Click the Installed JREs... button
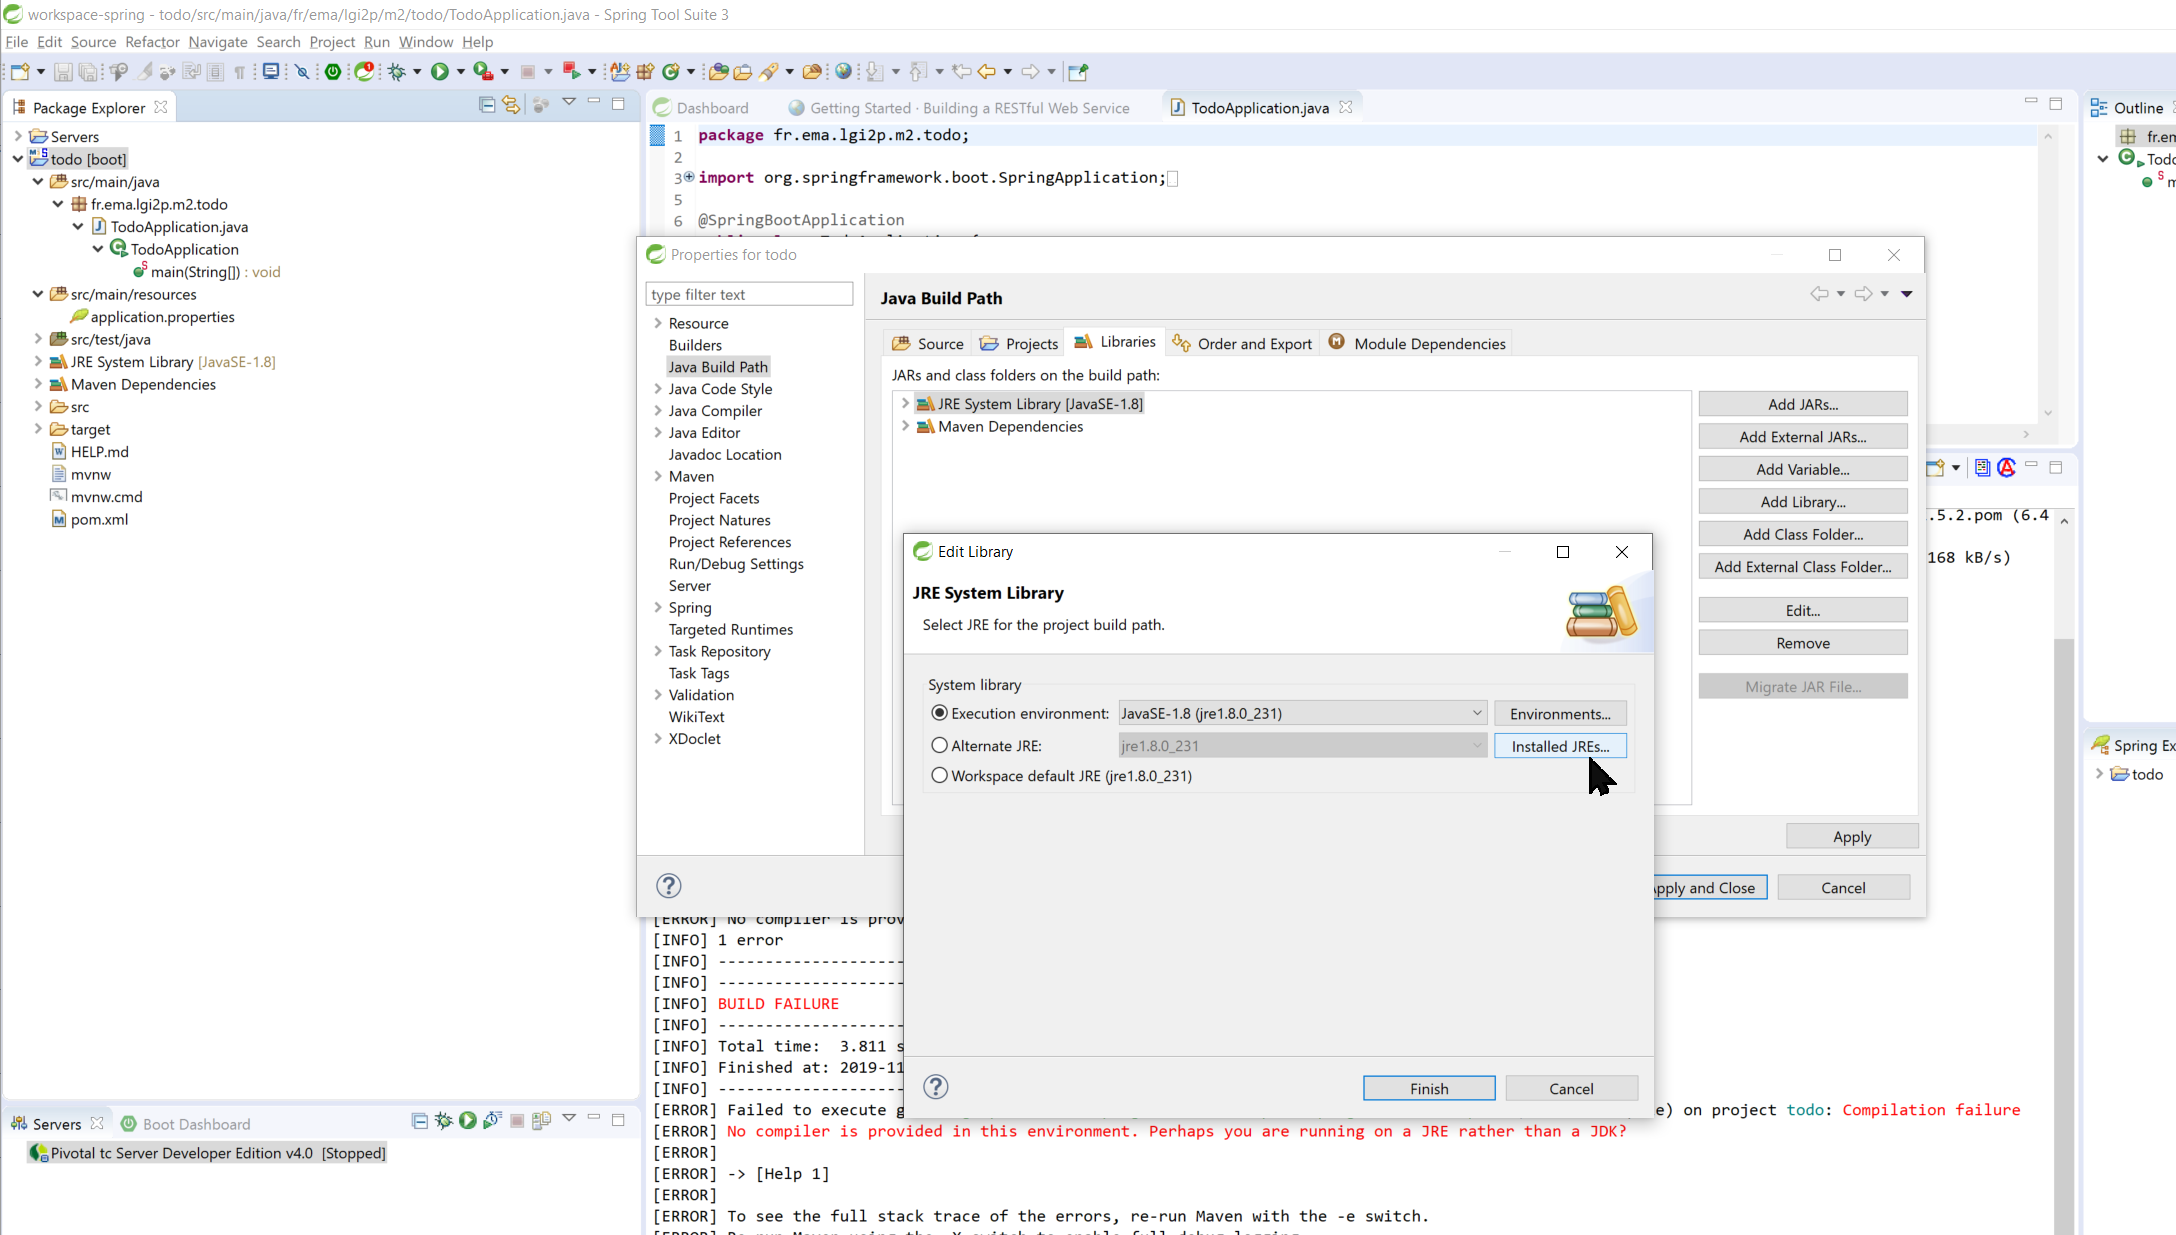Viewport: 2176px width, 1235px height. pos(1560,746)
